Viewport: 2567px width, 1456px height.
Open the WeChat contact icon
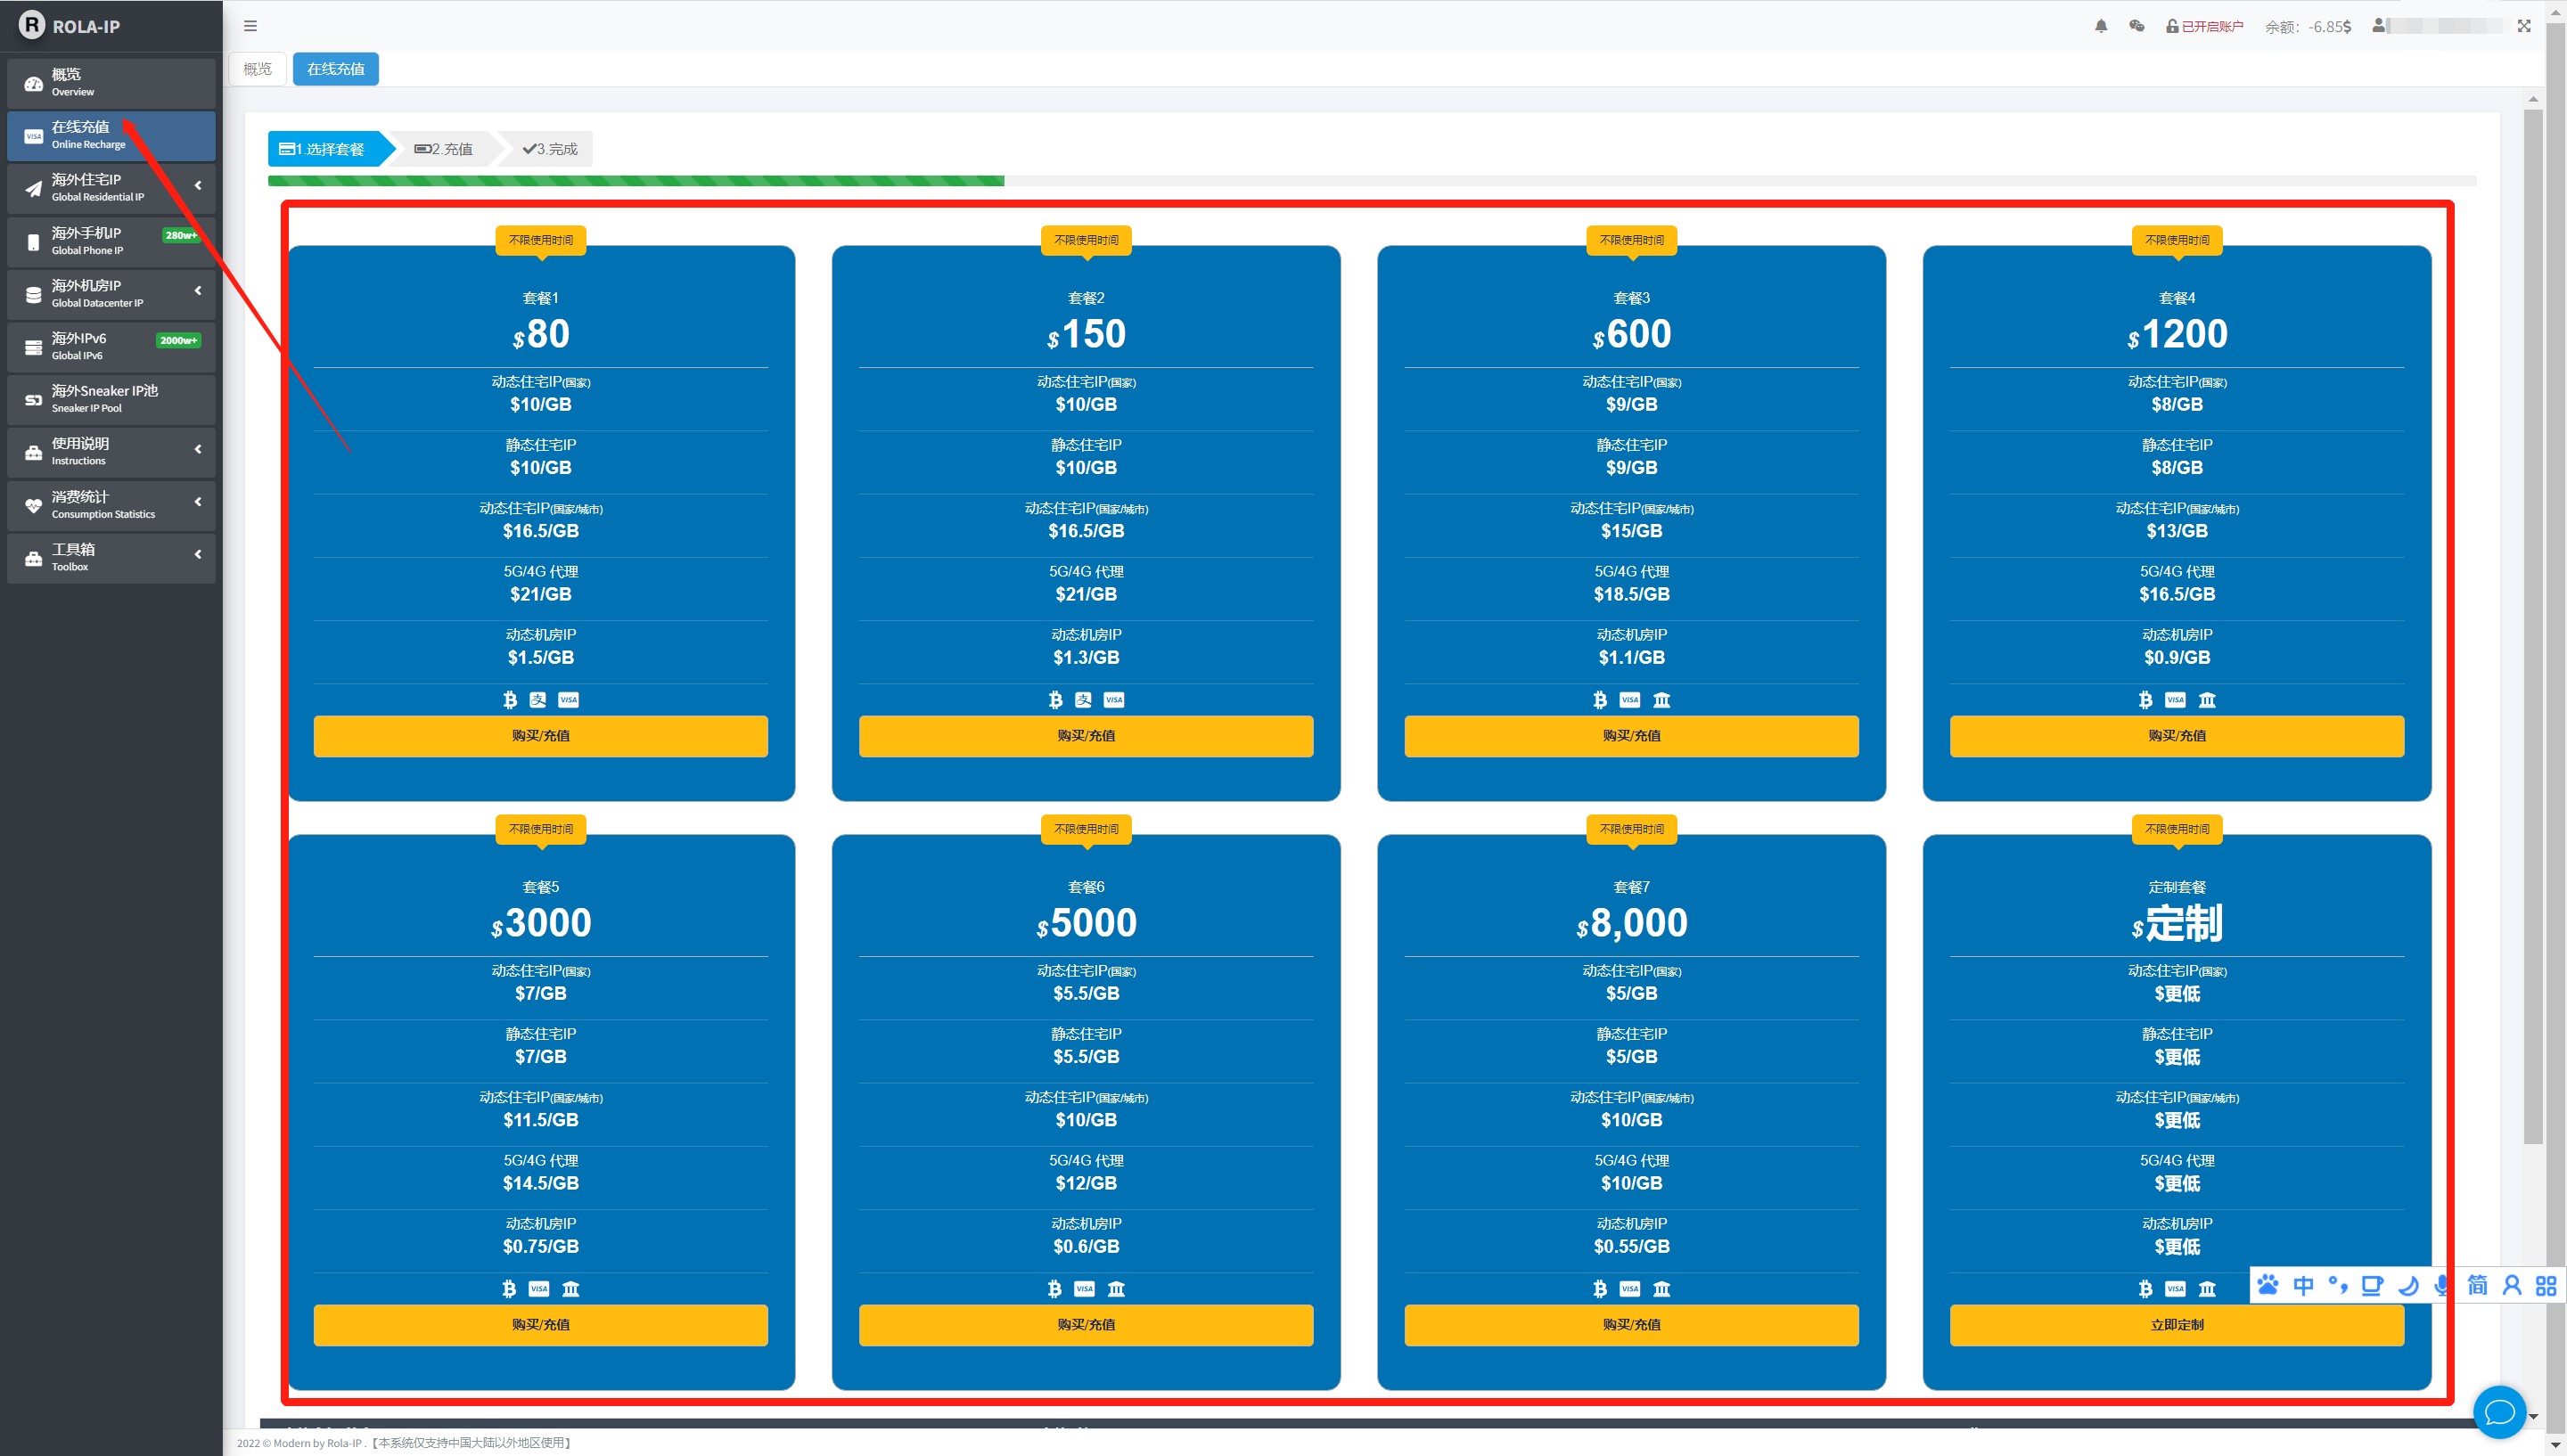click(x=2136, y=26)
